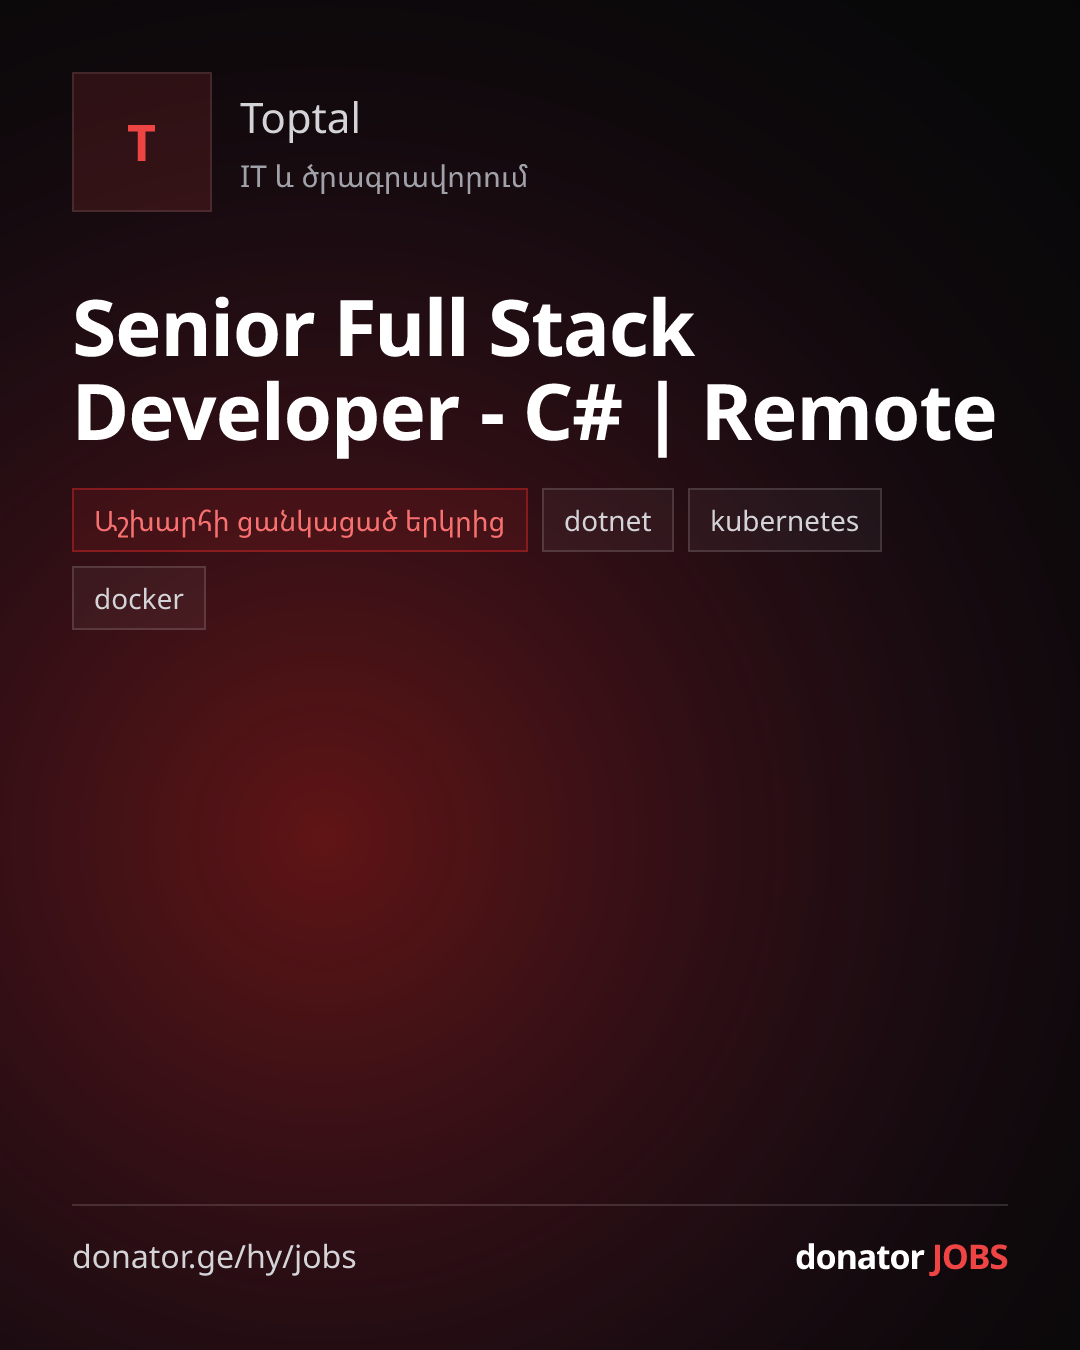Open the donator.ge/hy/jobs link
1080x1350 pixels.
pyautogui.click(x=214, y=1257)
